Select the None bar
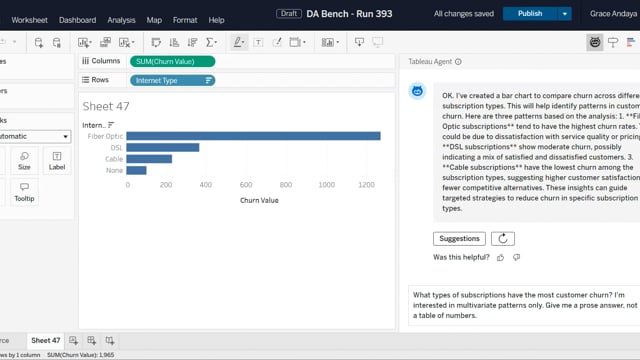640x360 pixels. 136,170
